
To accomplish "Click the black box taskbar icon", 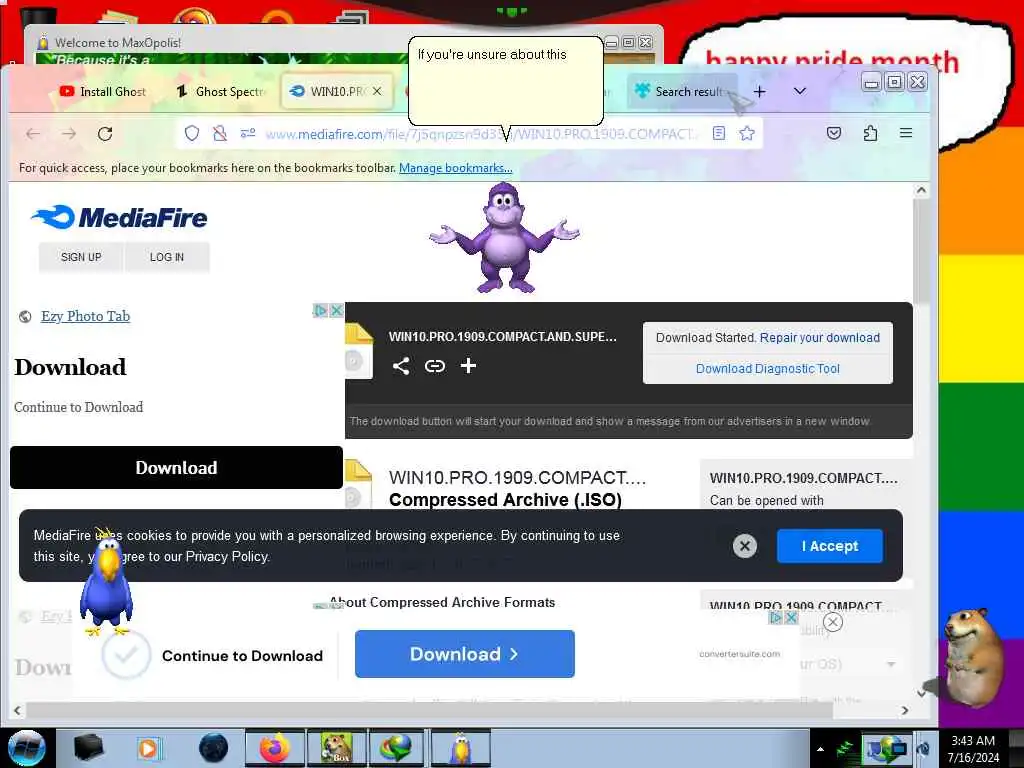I will click(89, 748).
